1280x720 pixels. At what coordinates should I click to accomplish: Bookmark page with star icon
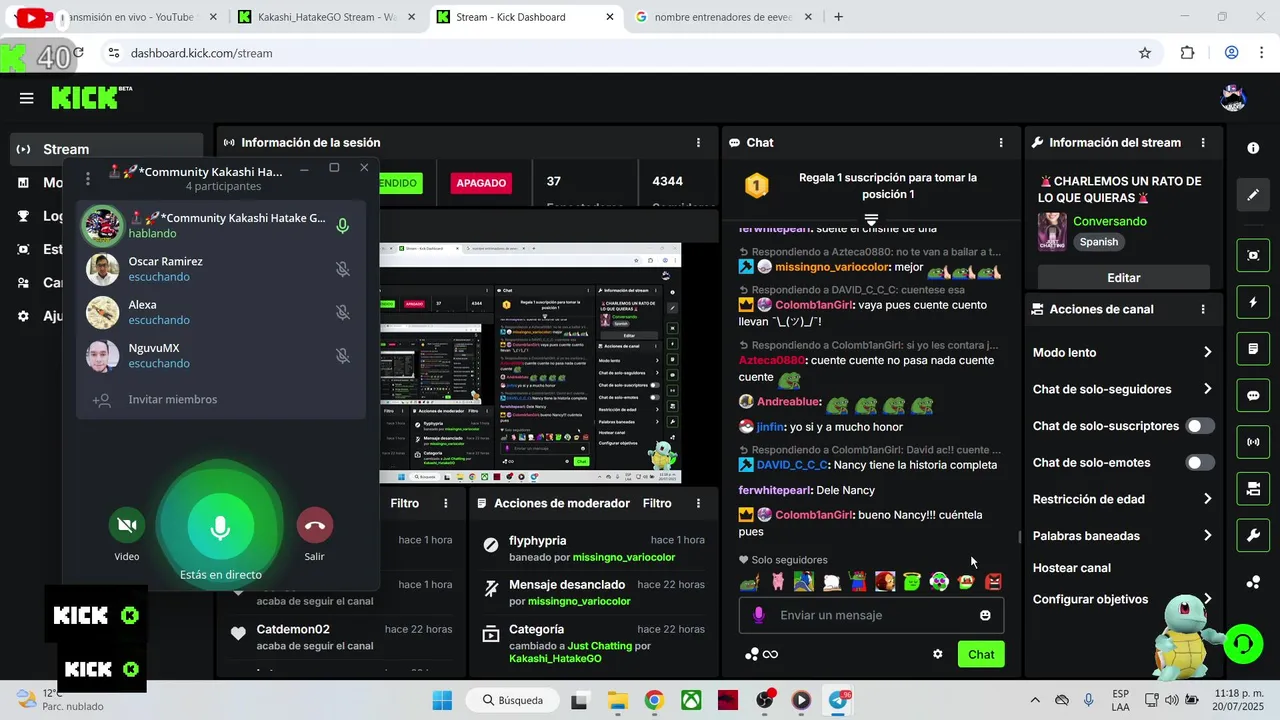(1145, 53)
